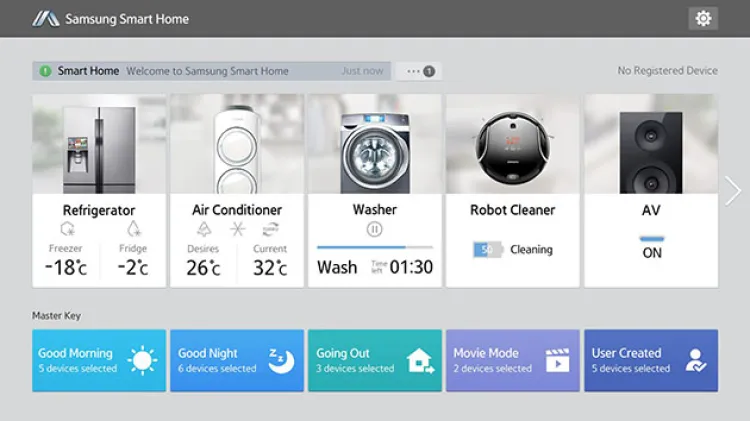Image resolution: width=750 pixels, height=421 pixels.
Task: Open the Robot Cleaner device image
Action: point(512,144)
